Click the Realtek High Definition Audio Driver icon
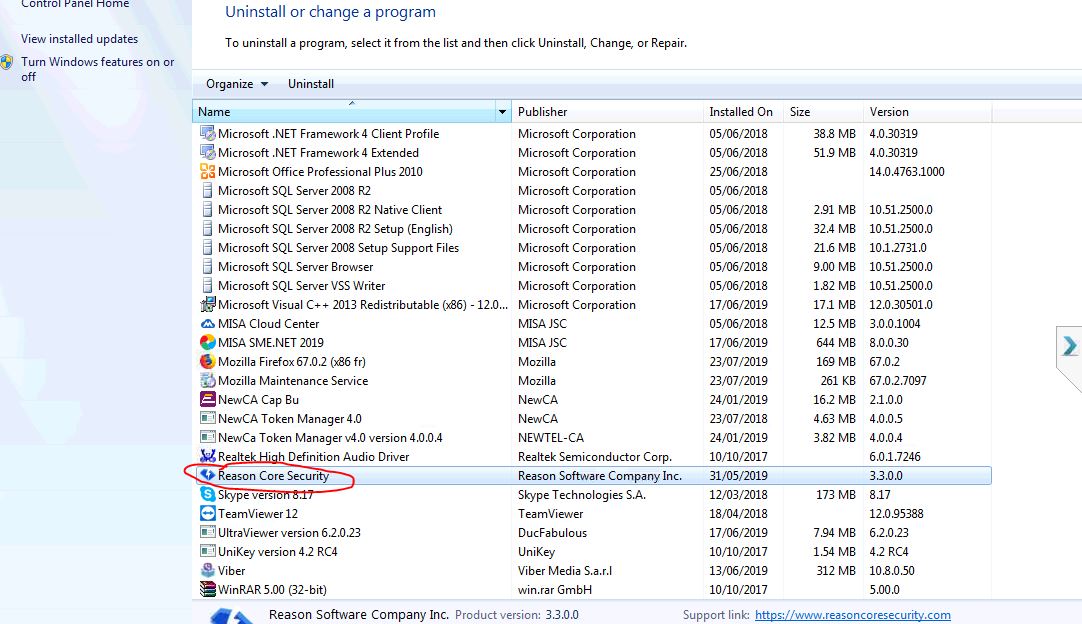The height and width of the screenshot is (624, 1082). 207,456
